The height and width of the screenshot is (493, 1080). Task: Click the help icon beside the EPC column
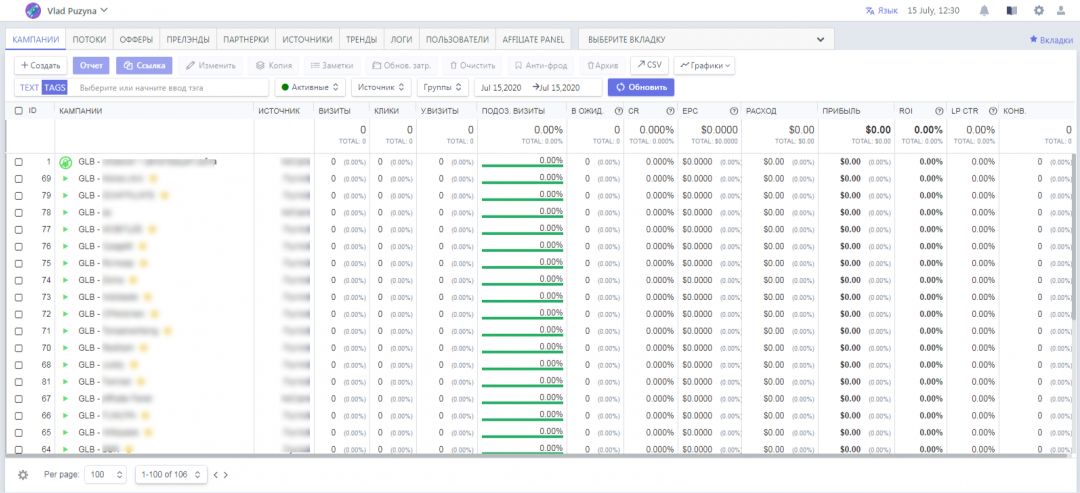pos(734,111)
